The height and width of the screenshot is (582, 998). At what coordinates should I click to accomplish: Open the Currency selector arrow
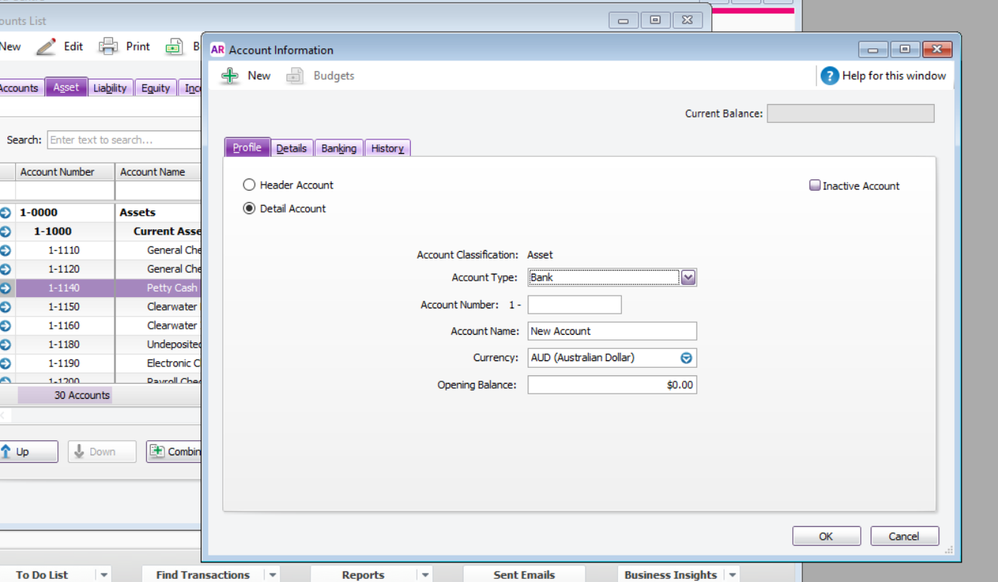click(x=686, y=358)
